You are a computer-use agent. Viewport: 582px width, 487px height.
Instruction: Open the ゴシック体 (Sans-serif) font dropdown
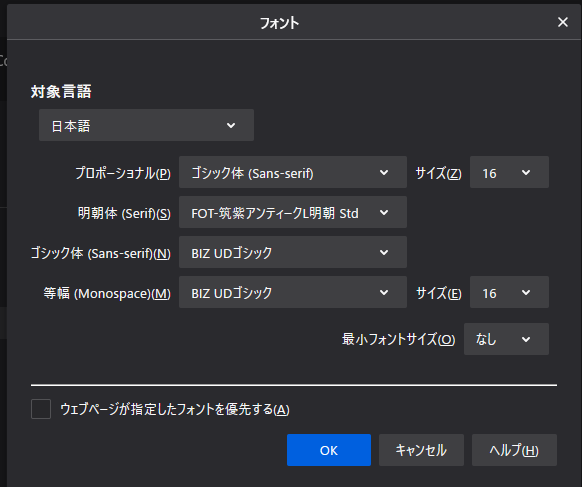(x=293, y=252)
